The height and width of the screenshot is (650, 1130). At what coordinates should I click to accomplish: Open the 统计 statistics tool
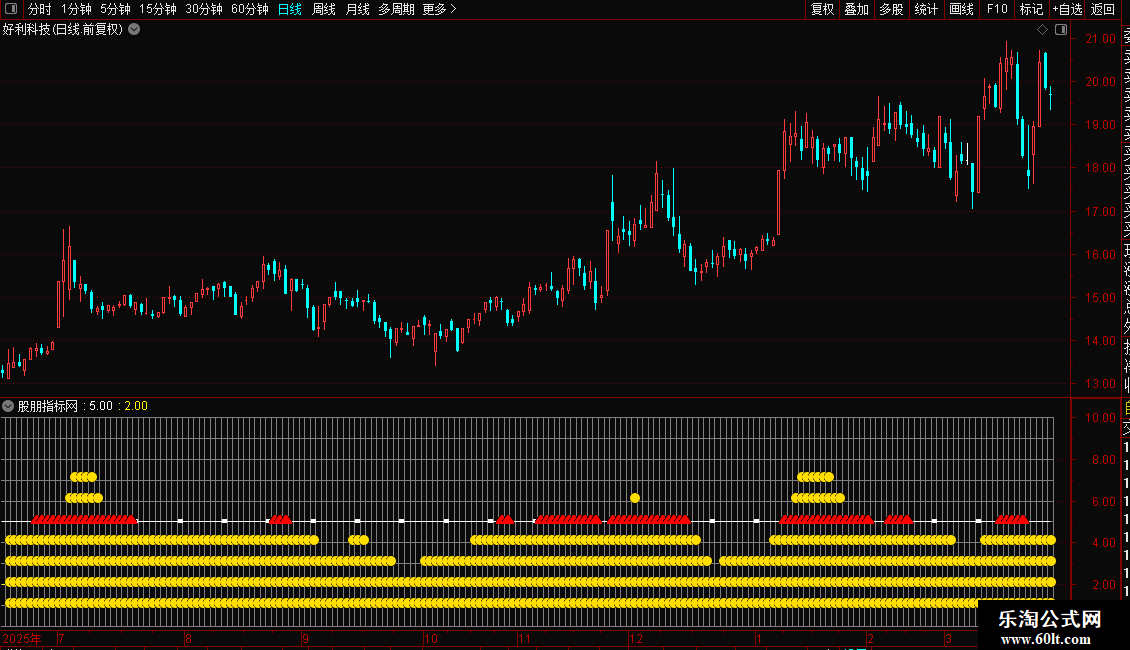point(926,9)
